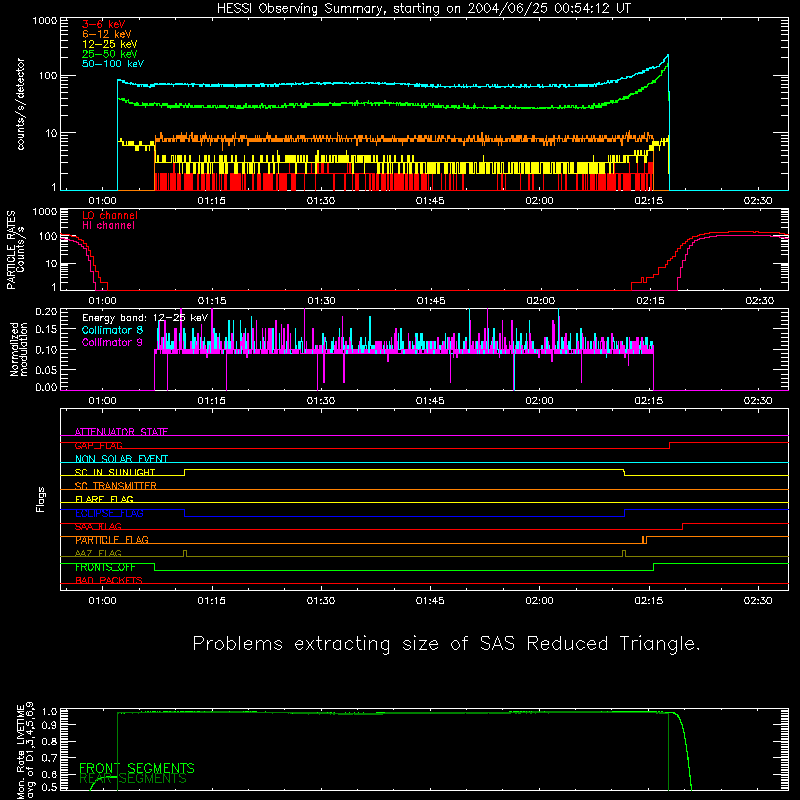Click the 02:30 tick label under the counts plot

point(758,201)
